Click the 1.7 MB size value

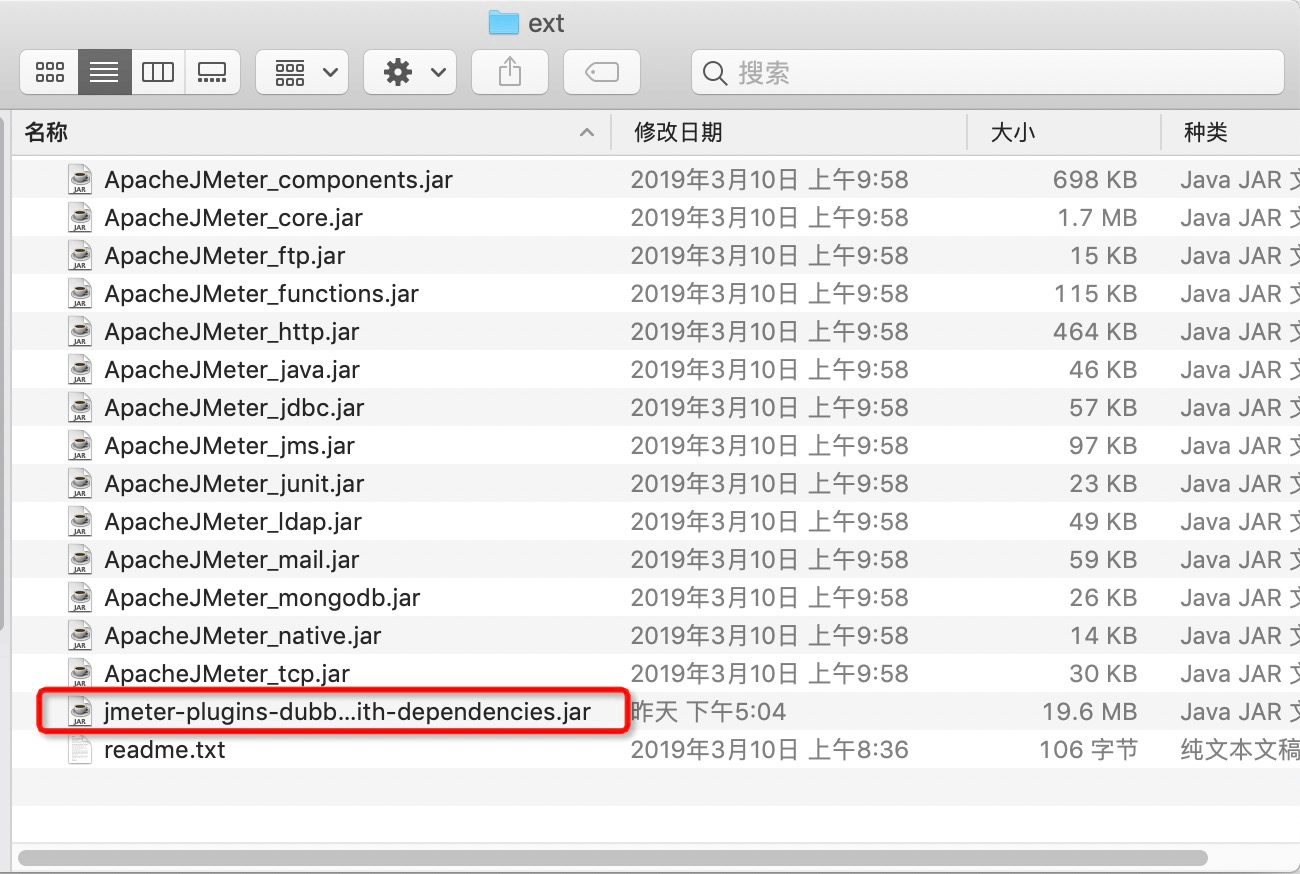(x=1097, y=218)
